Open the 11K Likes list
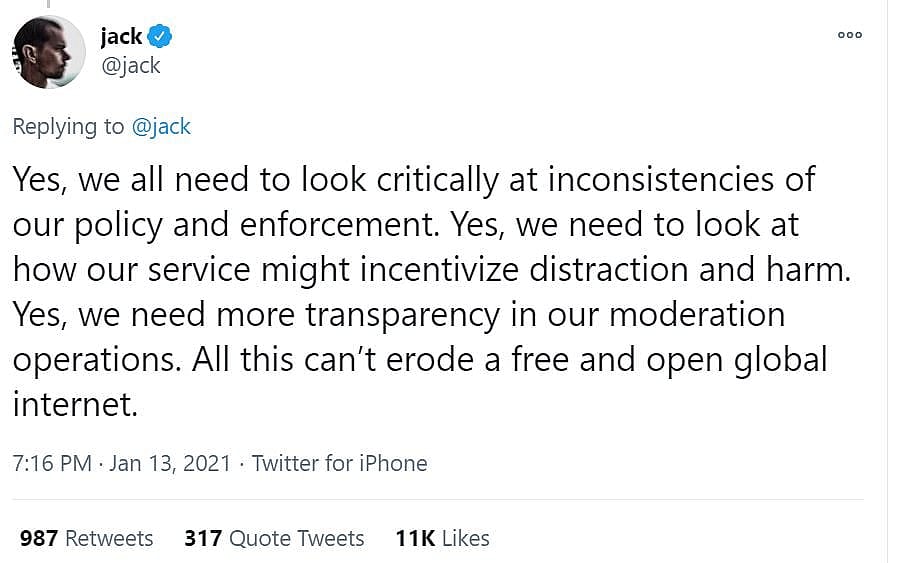 [442, 538]
